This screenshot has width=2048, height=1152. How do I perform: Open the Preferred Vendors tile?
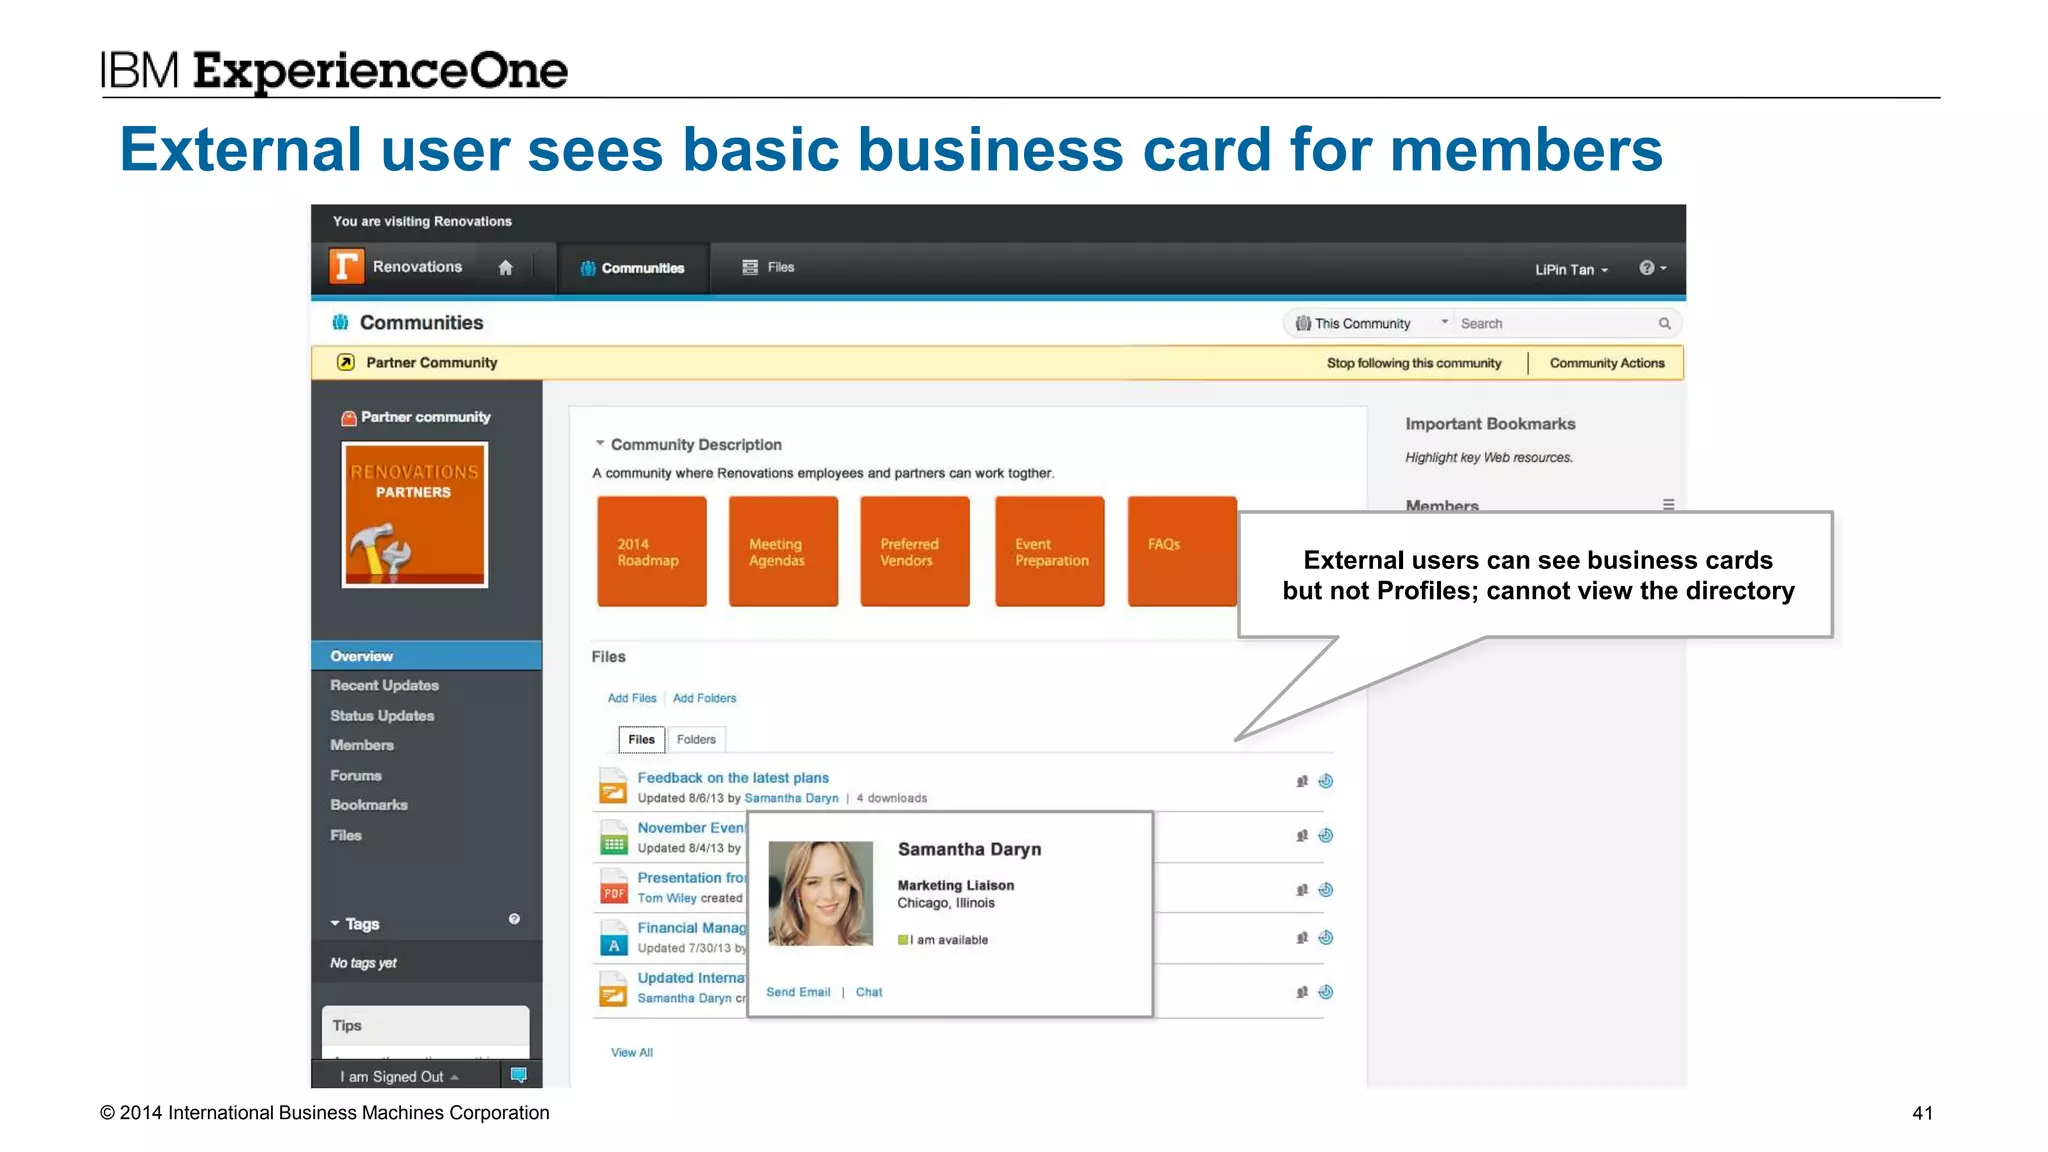915,551
